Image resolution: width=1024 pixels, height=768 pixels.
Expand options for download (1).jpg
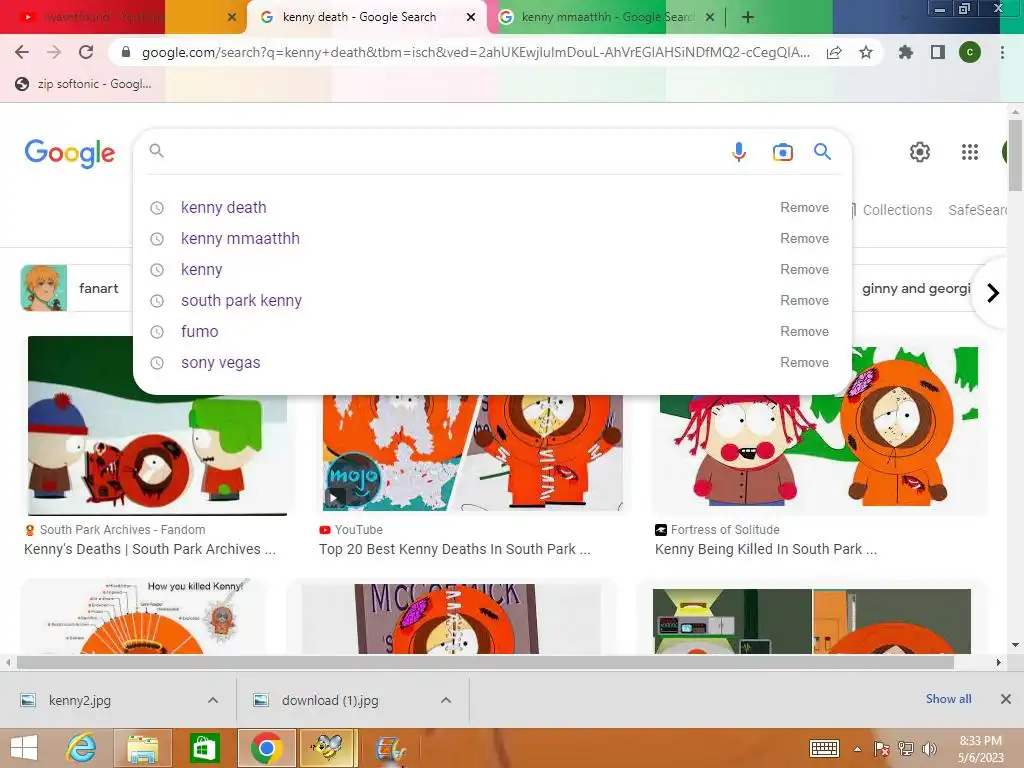446,700
